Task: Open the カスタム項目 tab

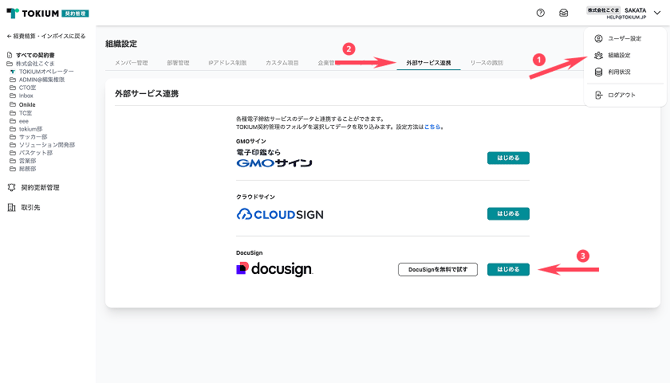Action: [x=282, y=63]
